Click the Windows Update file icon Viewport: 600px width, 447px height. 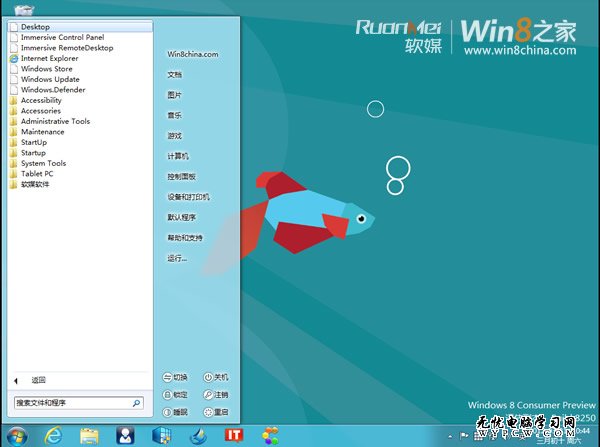tap(14, 80)
